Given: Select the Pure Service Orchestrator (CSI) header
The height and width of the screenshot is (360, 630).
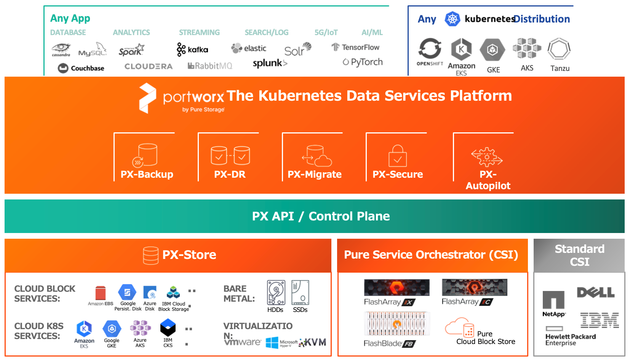Looking at the screenshot, I should [432, 256].
